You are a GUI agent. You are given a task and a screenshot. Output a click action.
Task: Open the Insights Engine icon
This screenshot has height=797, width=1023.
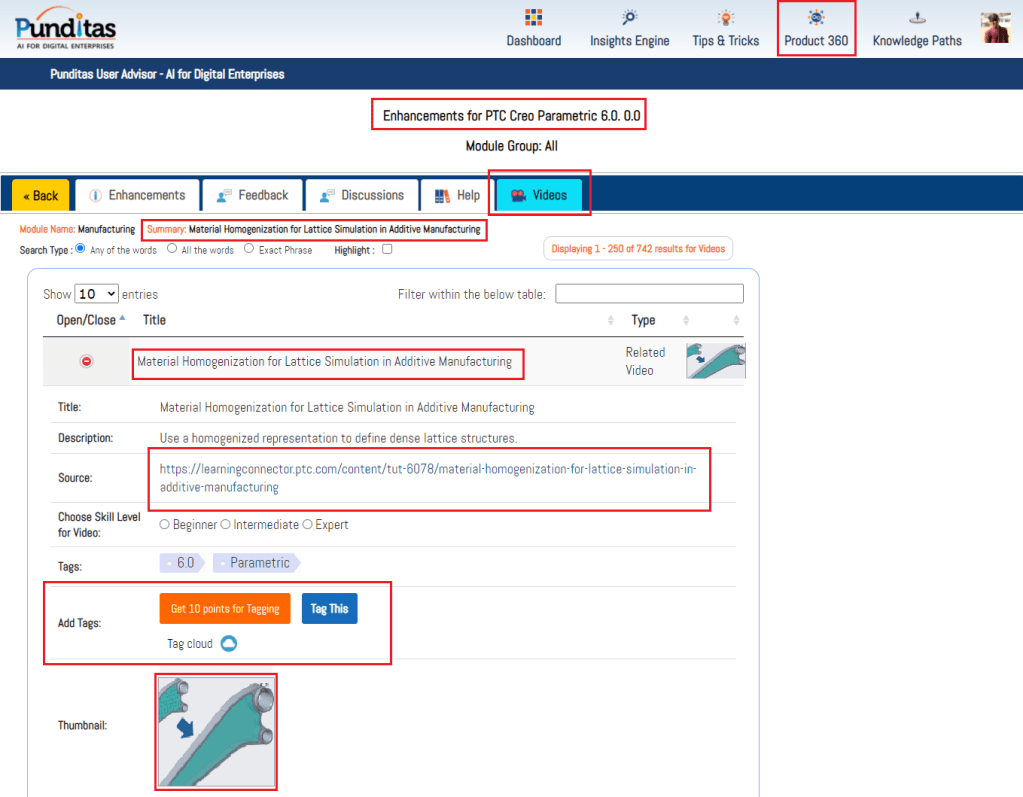point(629,18)
